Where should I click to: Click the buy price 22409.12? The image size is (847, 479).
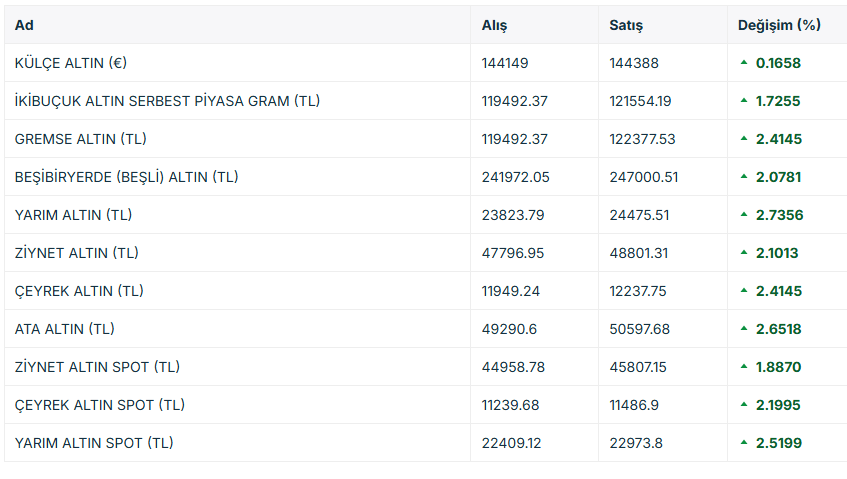coord(512,443)
